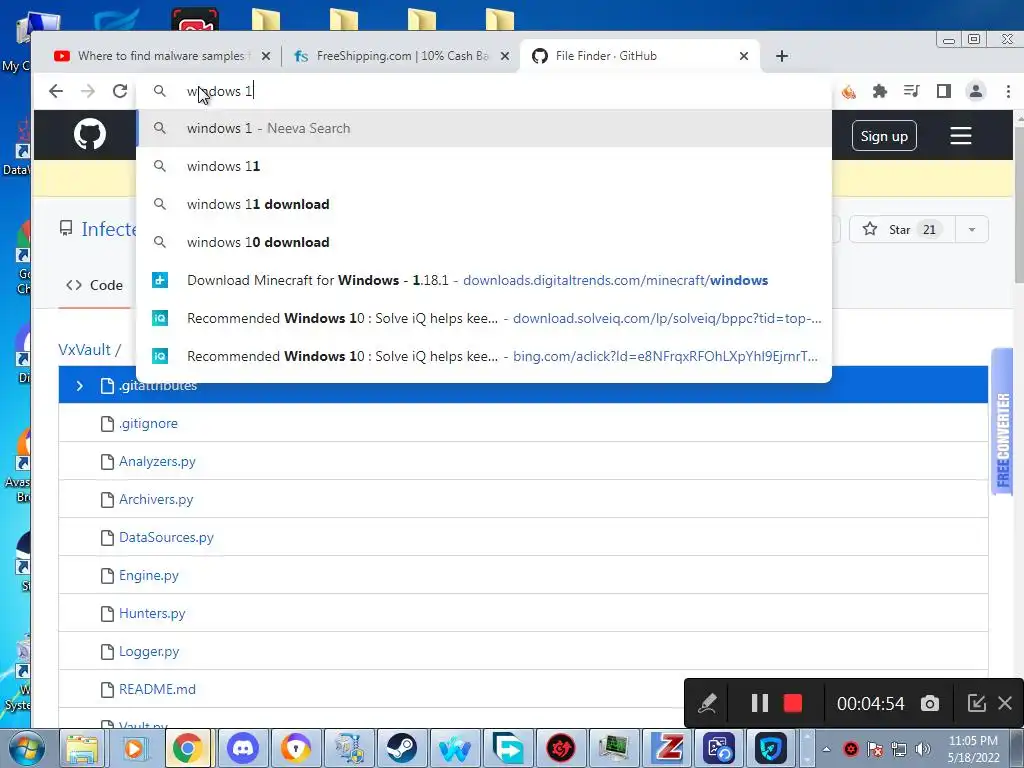Open the Archivers.py file
Screen dimensions: 1024x768
[156, 500]
